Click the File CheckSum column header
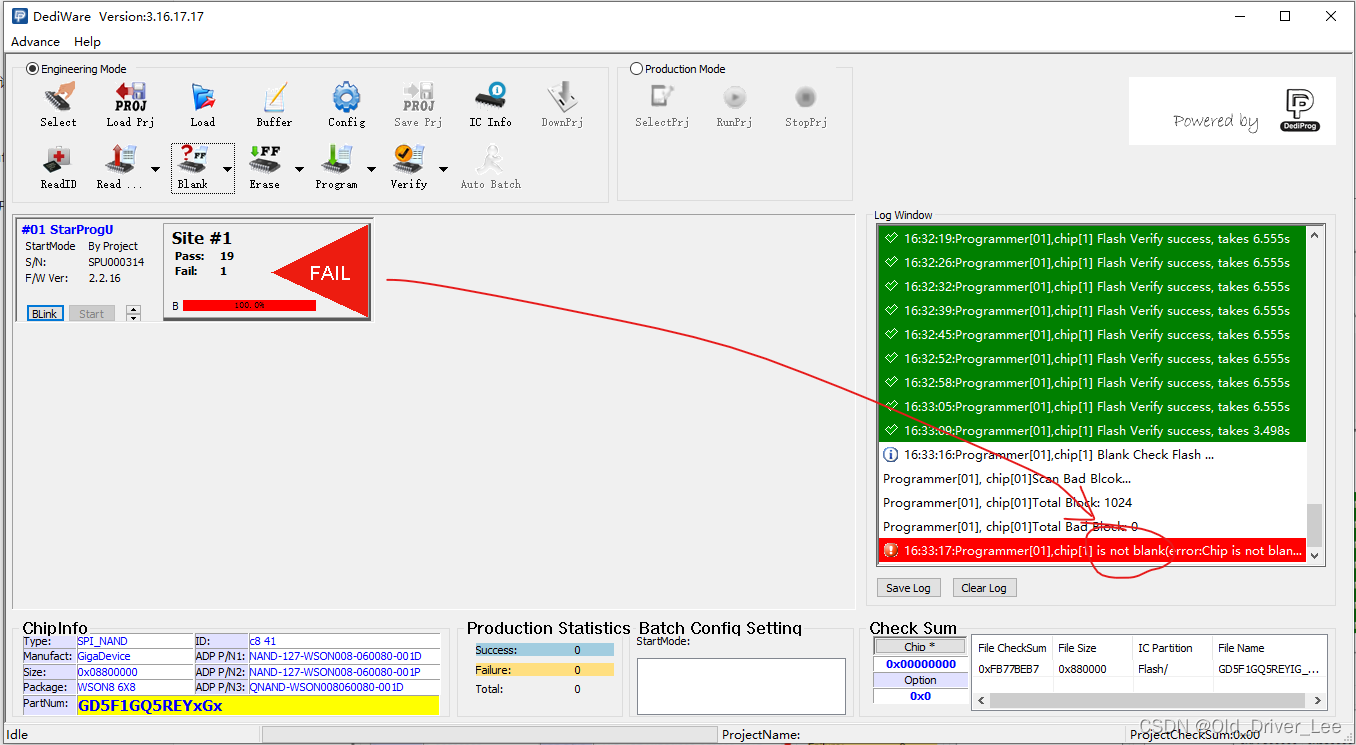 tap(1013, 648)
